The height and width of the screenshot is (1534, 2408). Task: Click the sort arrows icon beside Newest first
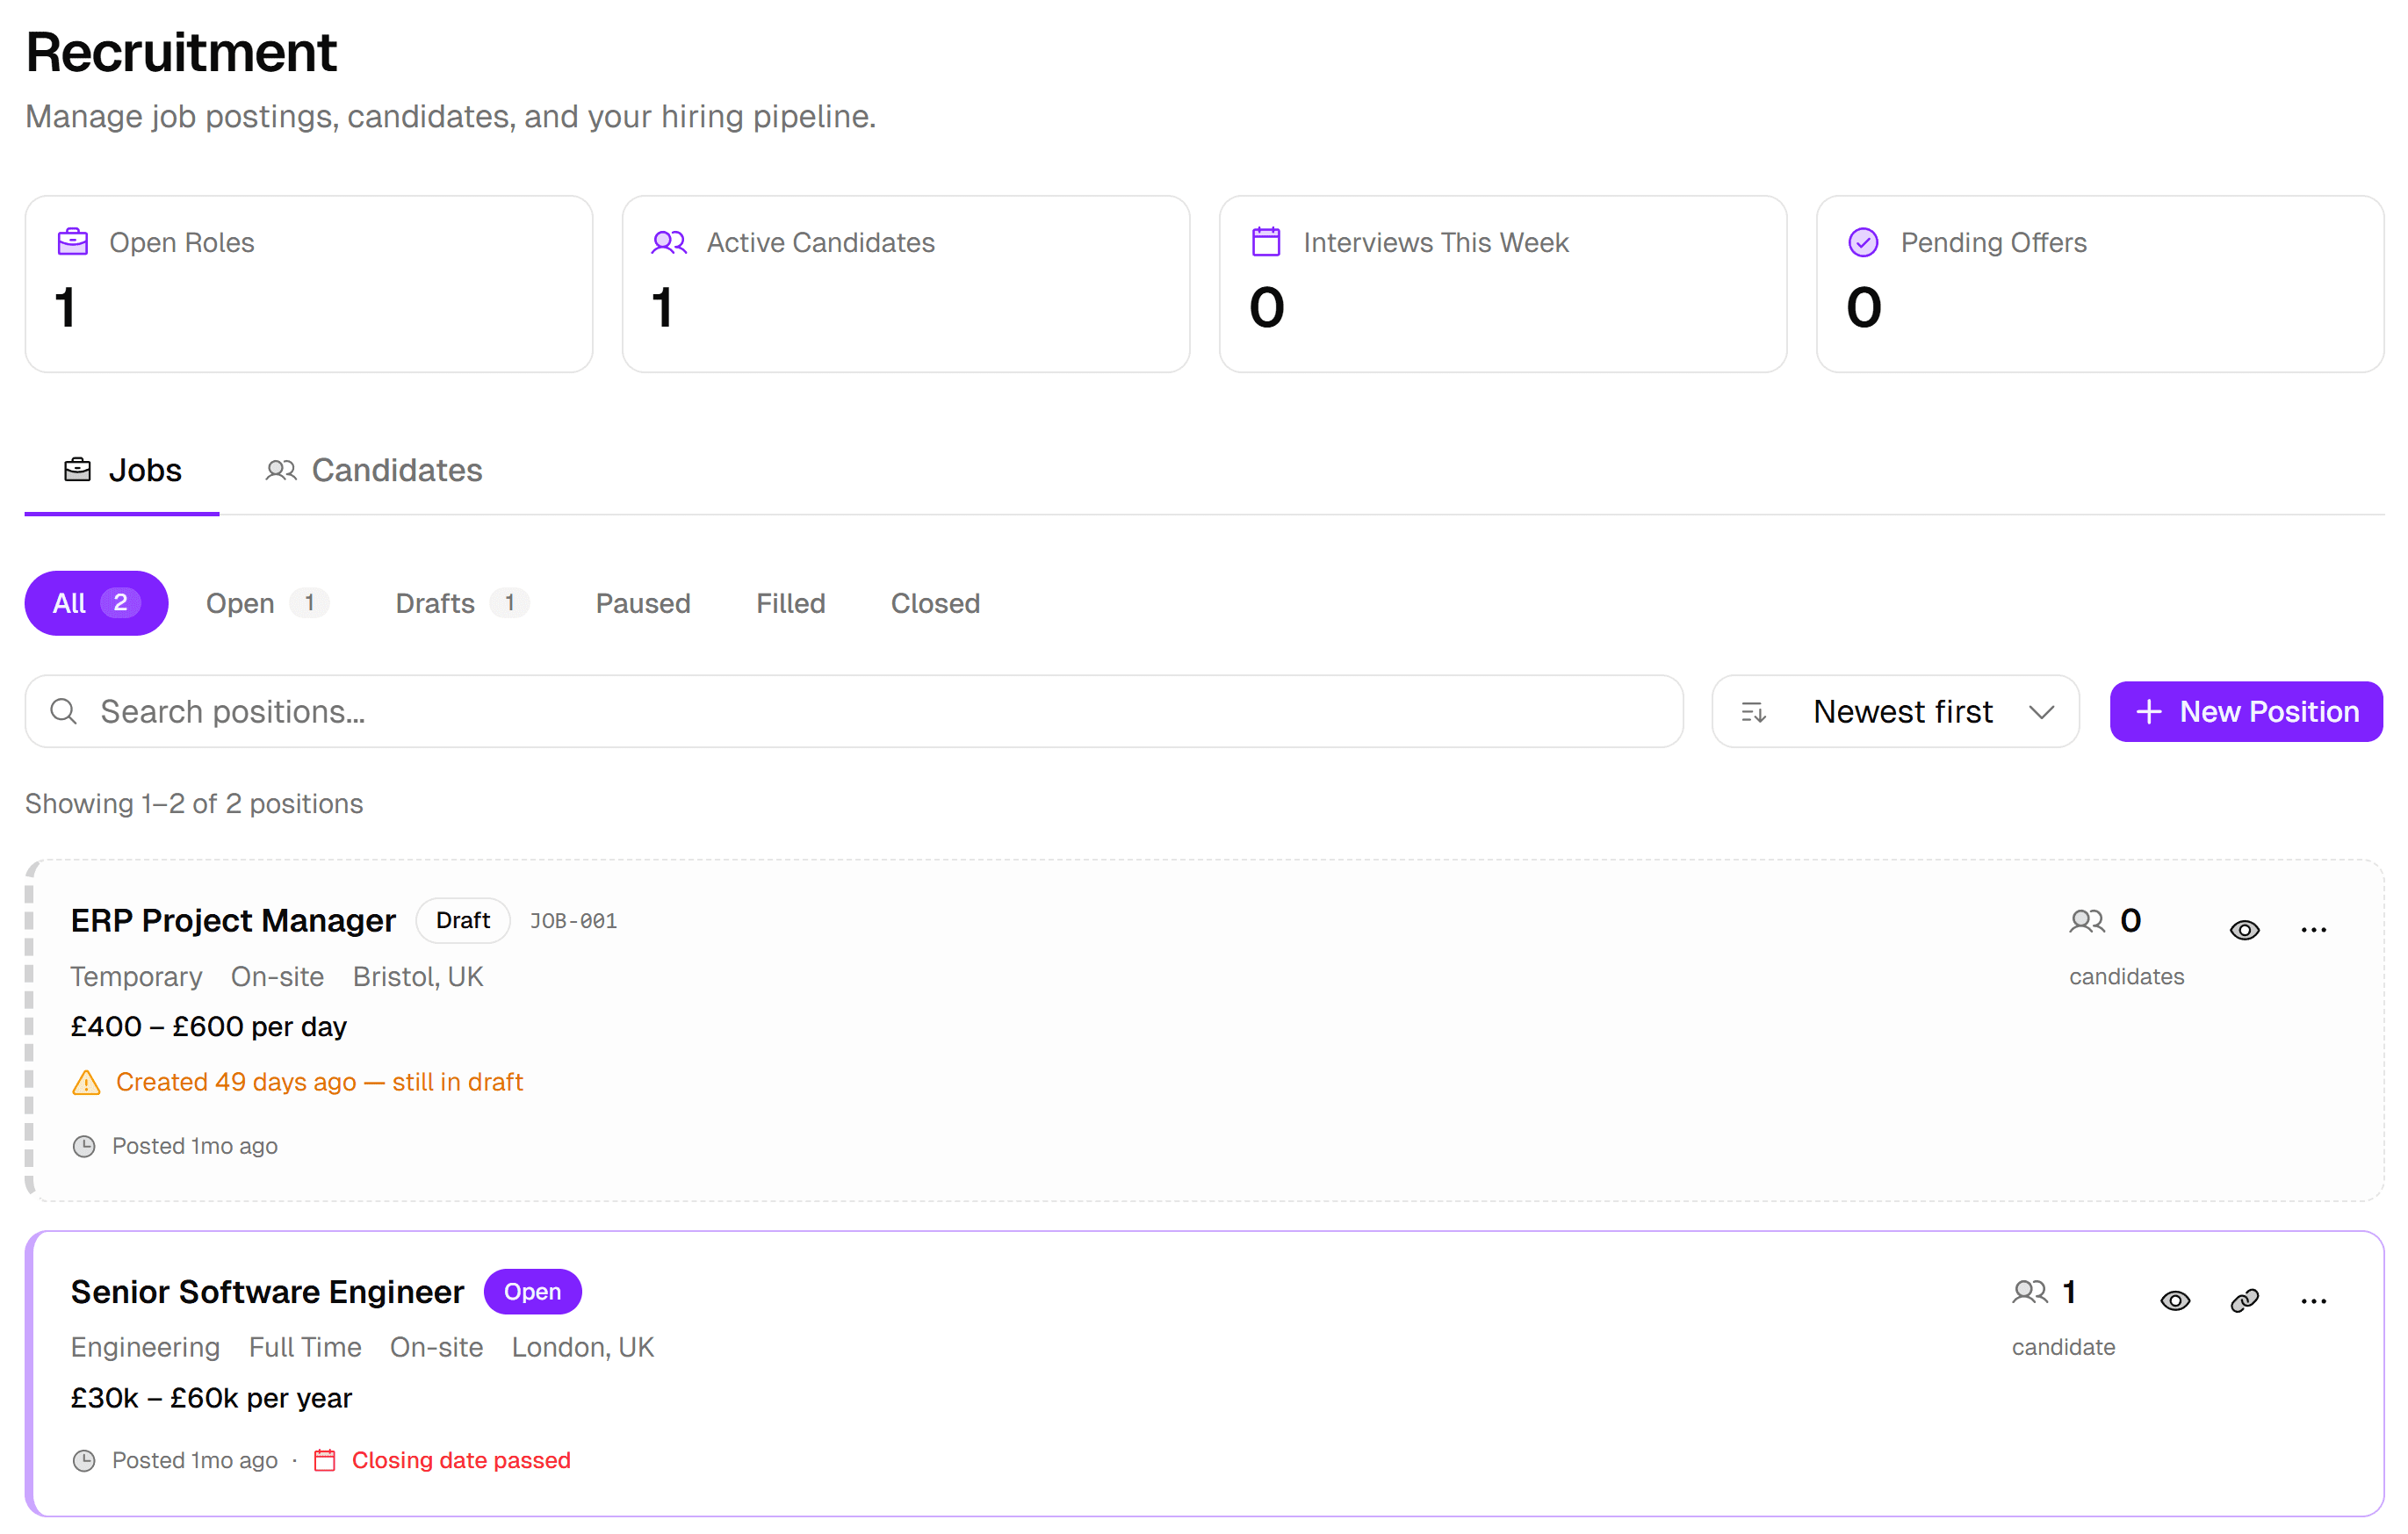tap(1753, 711)
